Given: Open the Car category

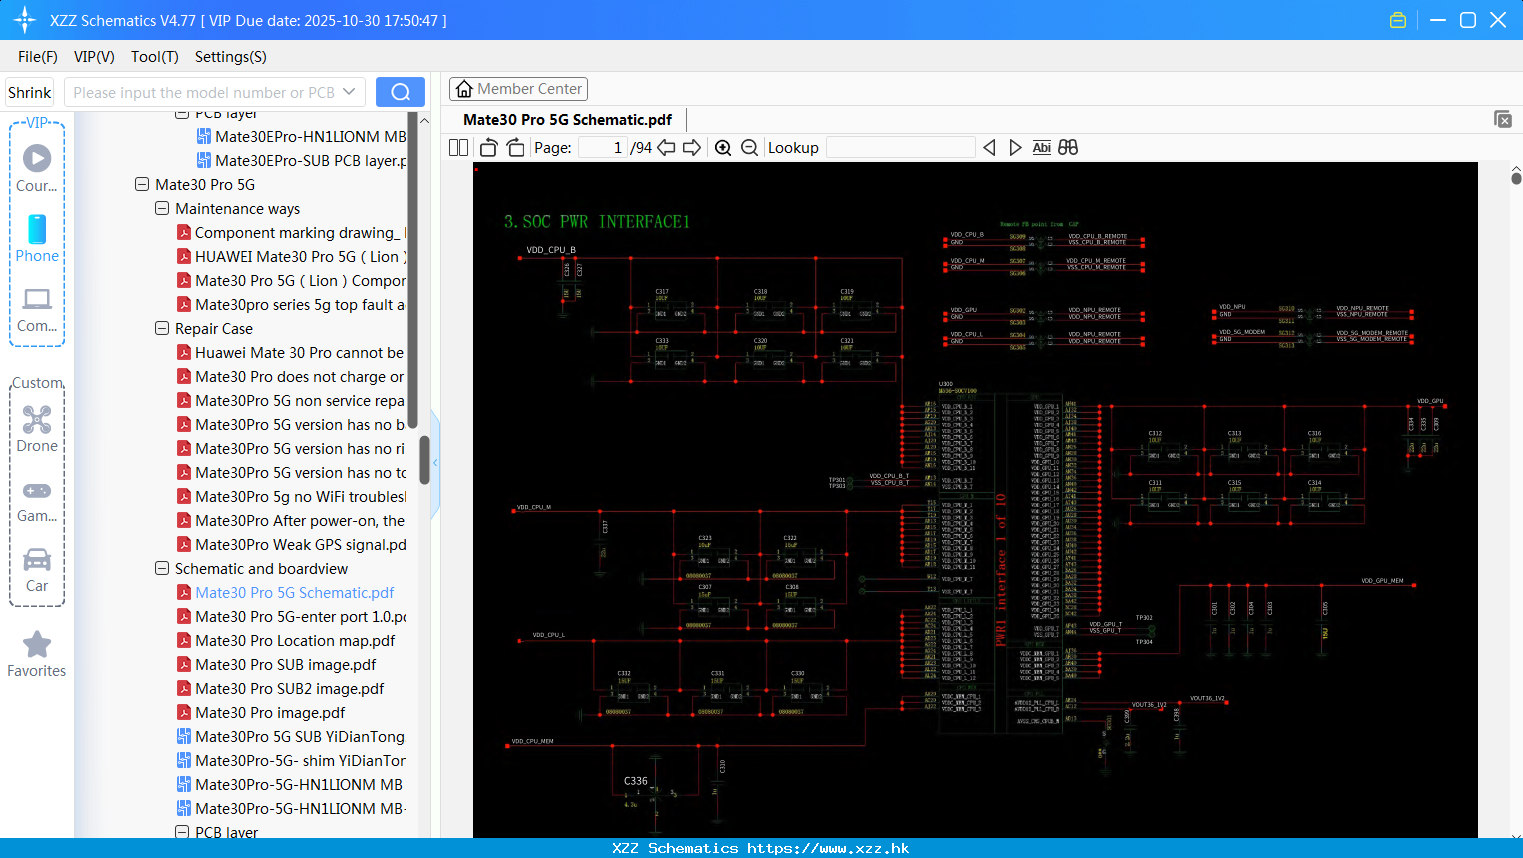Looking at the screenshot, I should click(x=37, y=570).
